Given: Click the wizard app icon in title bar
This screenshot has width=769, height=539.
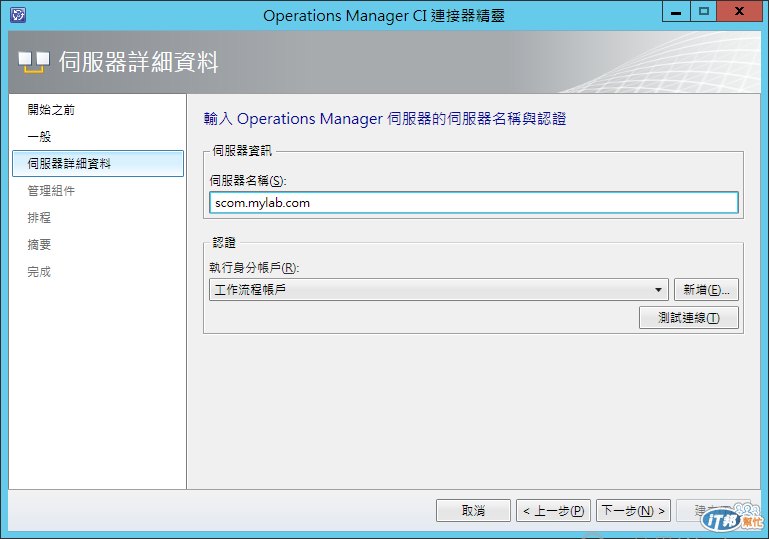Looking at the screenshot, I should [18, 15].
